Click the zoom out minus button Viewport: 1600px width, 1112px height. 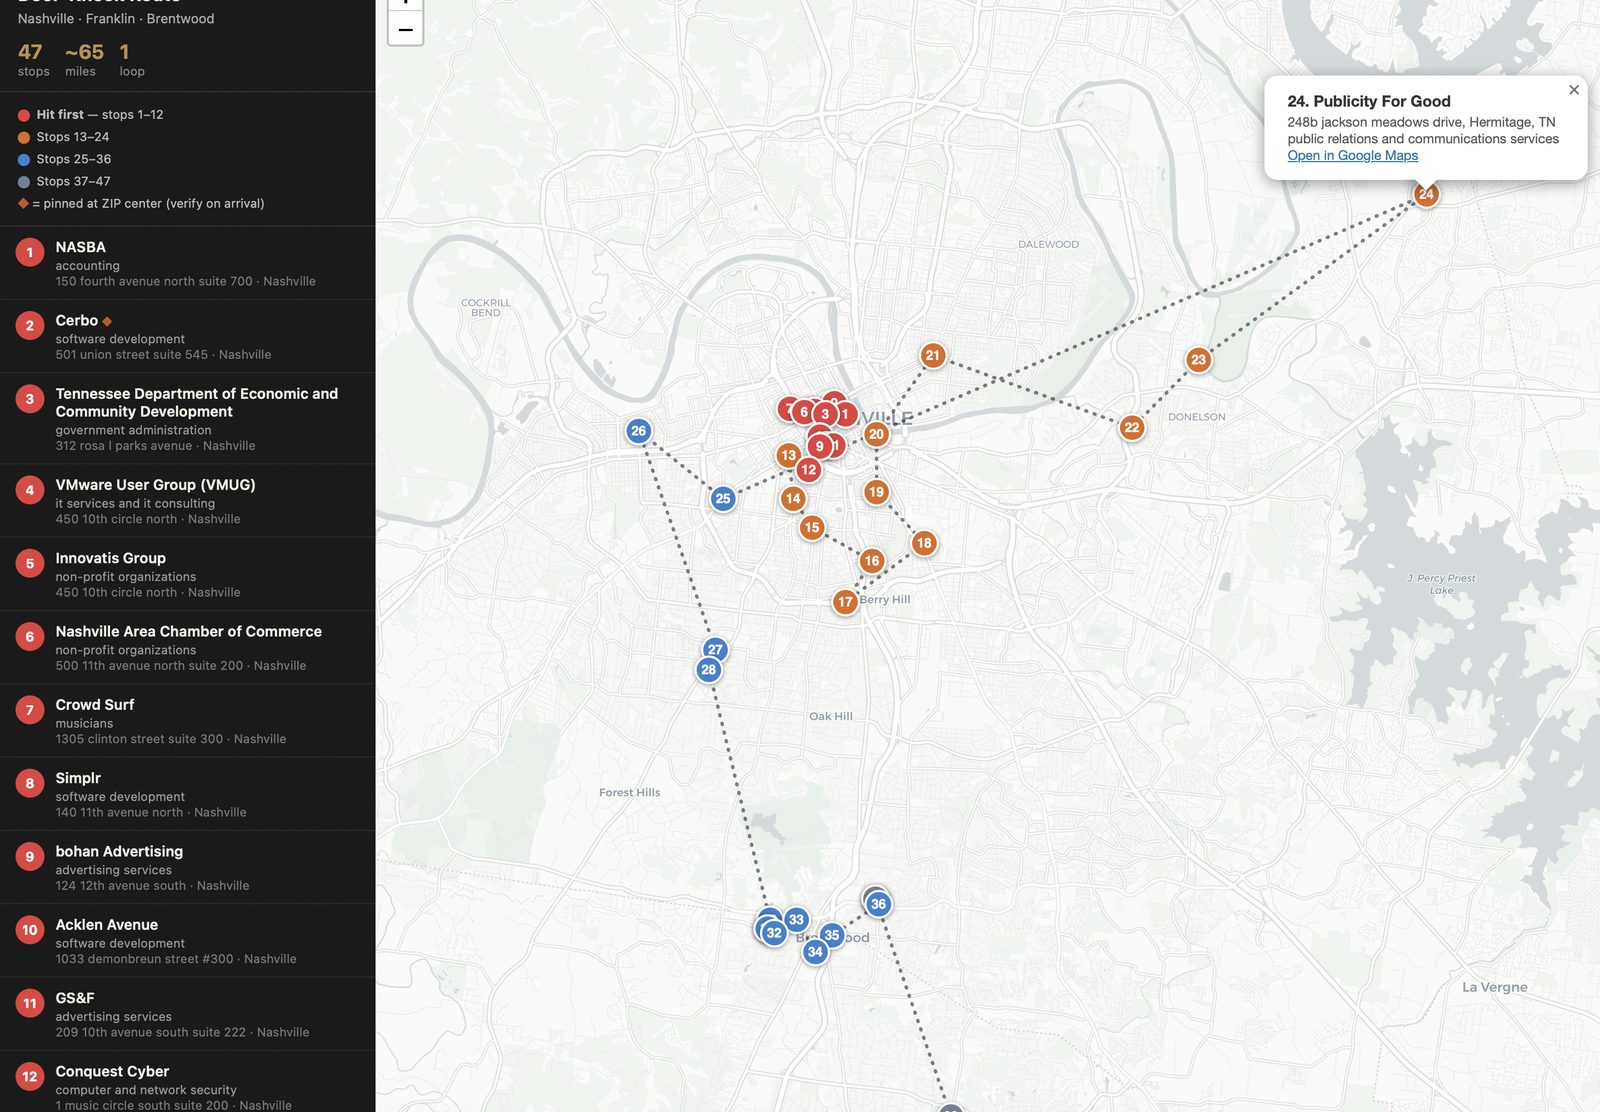(x=405, y=29)
